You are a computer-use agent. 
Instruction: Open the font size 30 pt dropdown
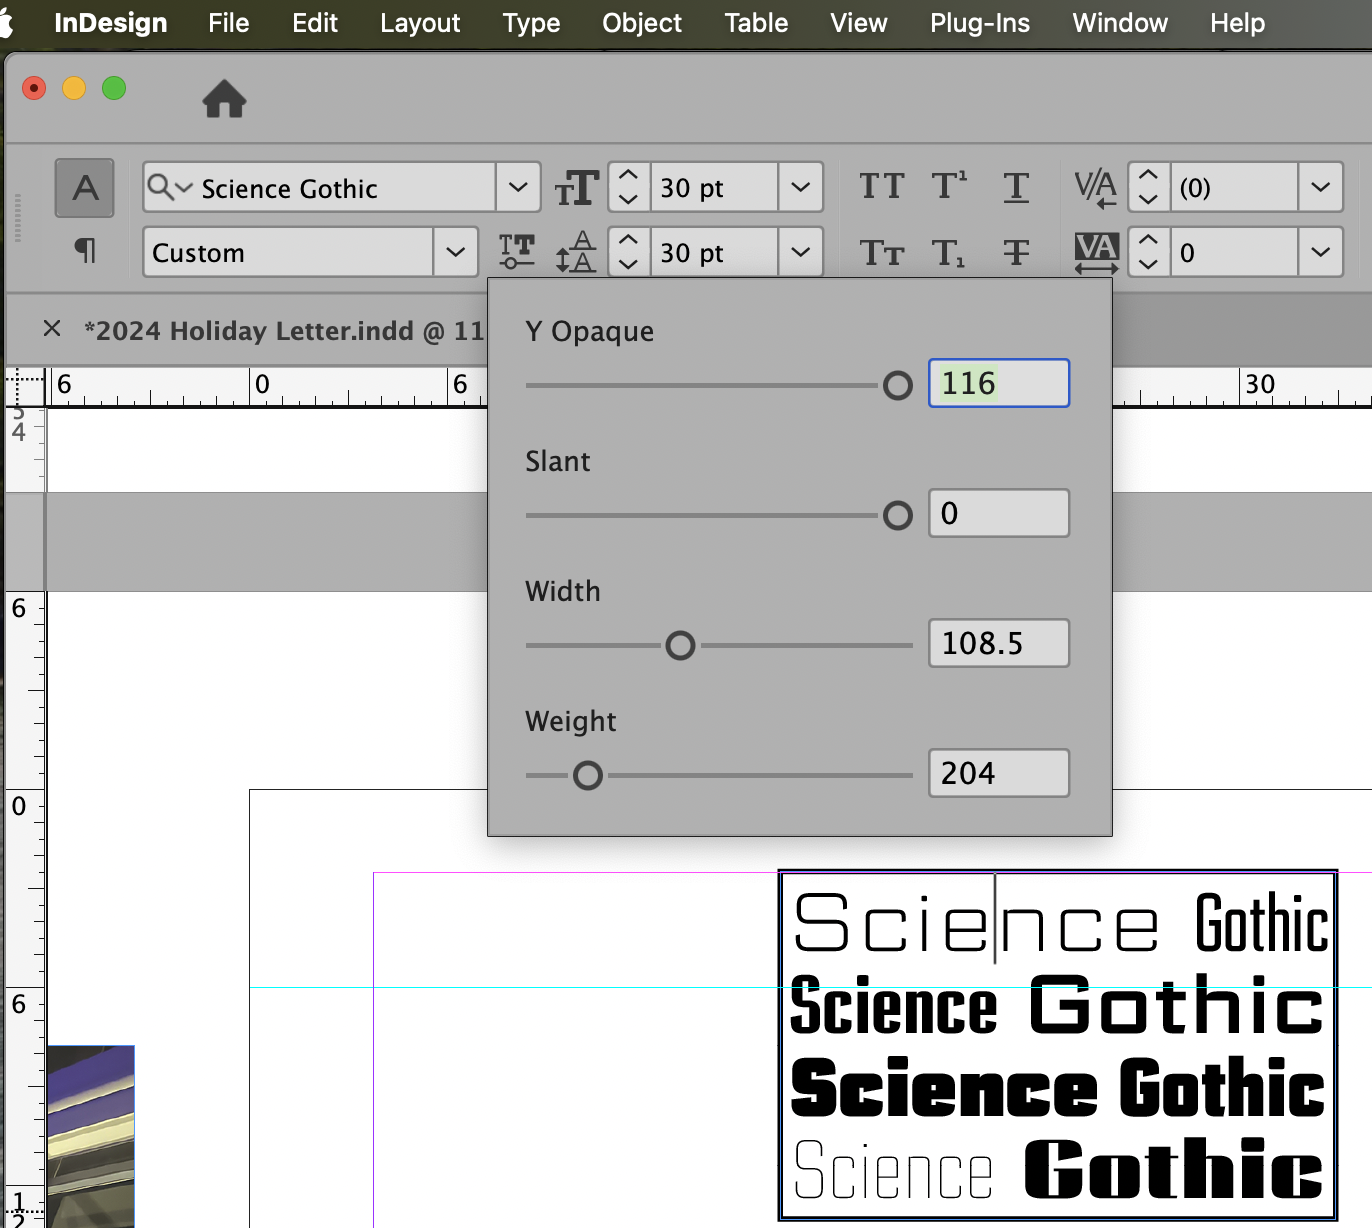tap(801, 187)
